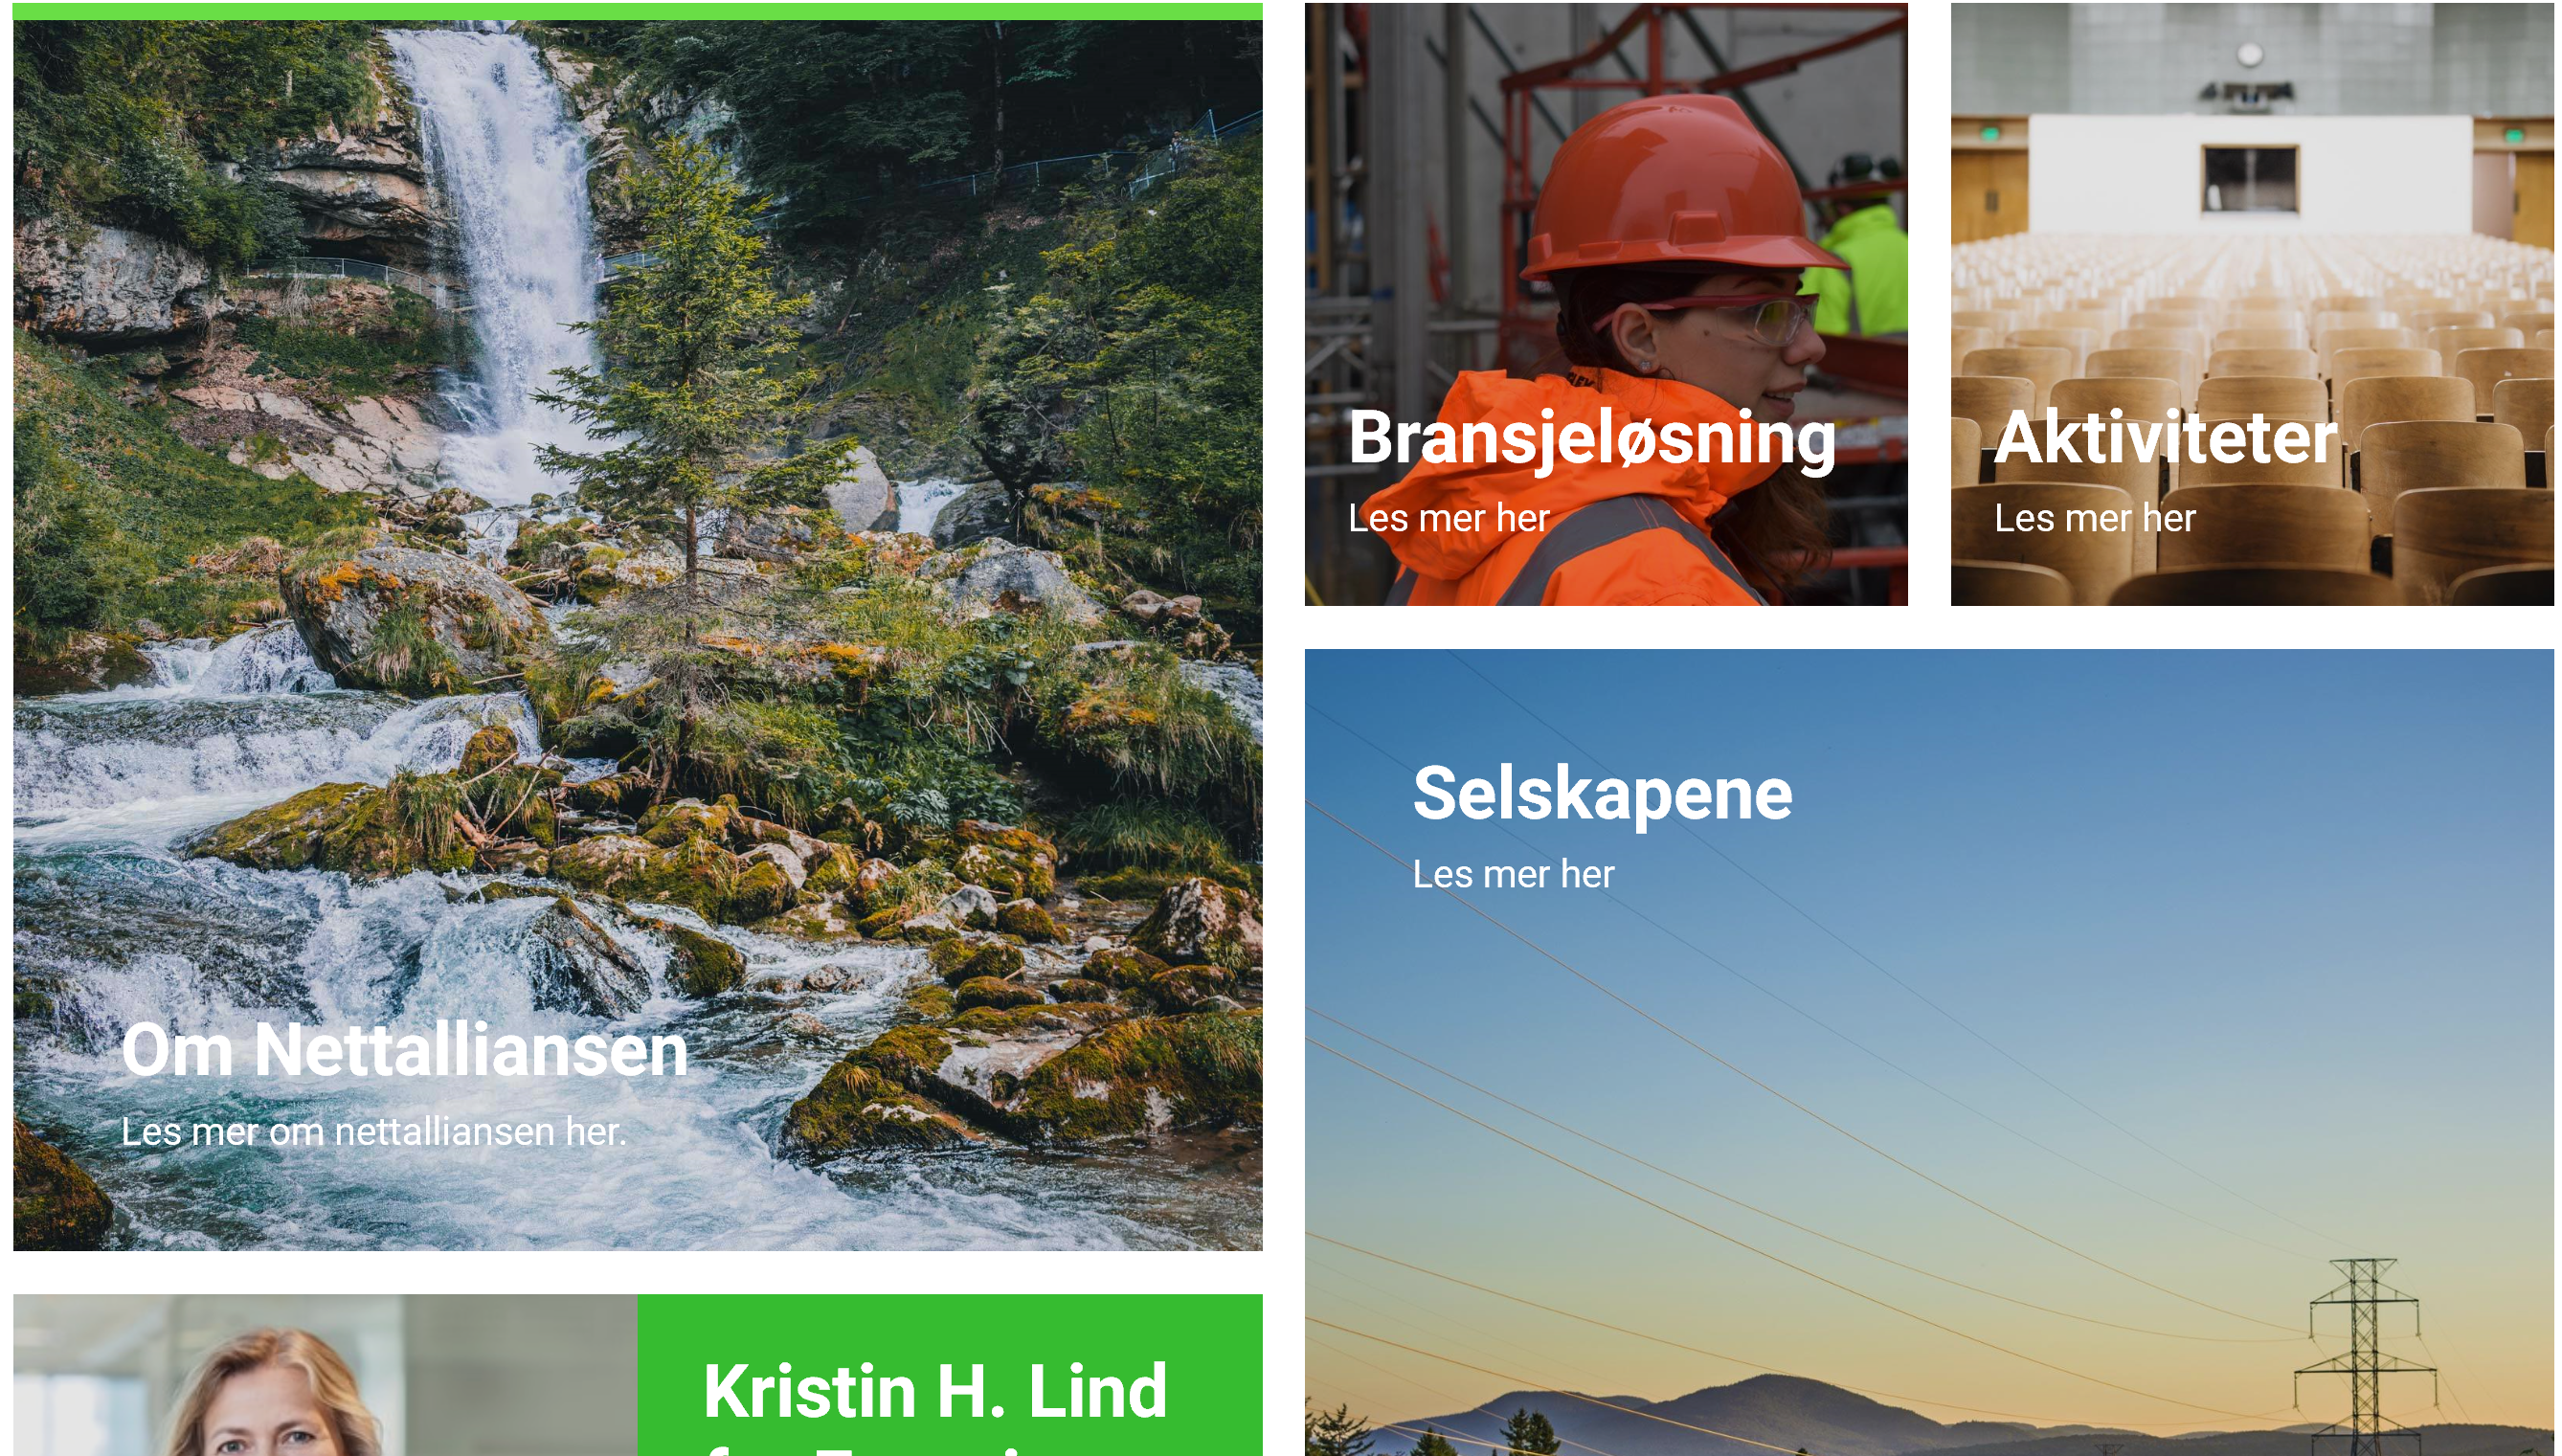Click the blue sky in Selskapene card

2100,780
